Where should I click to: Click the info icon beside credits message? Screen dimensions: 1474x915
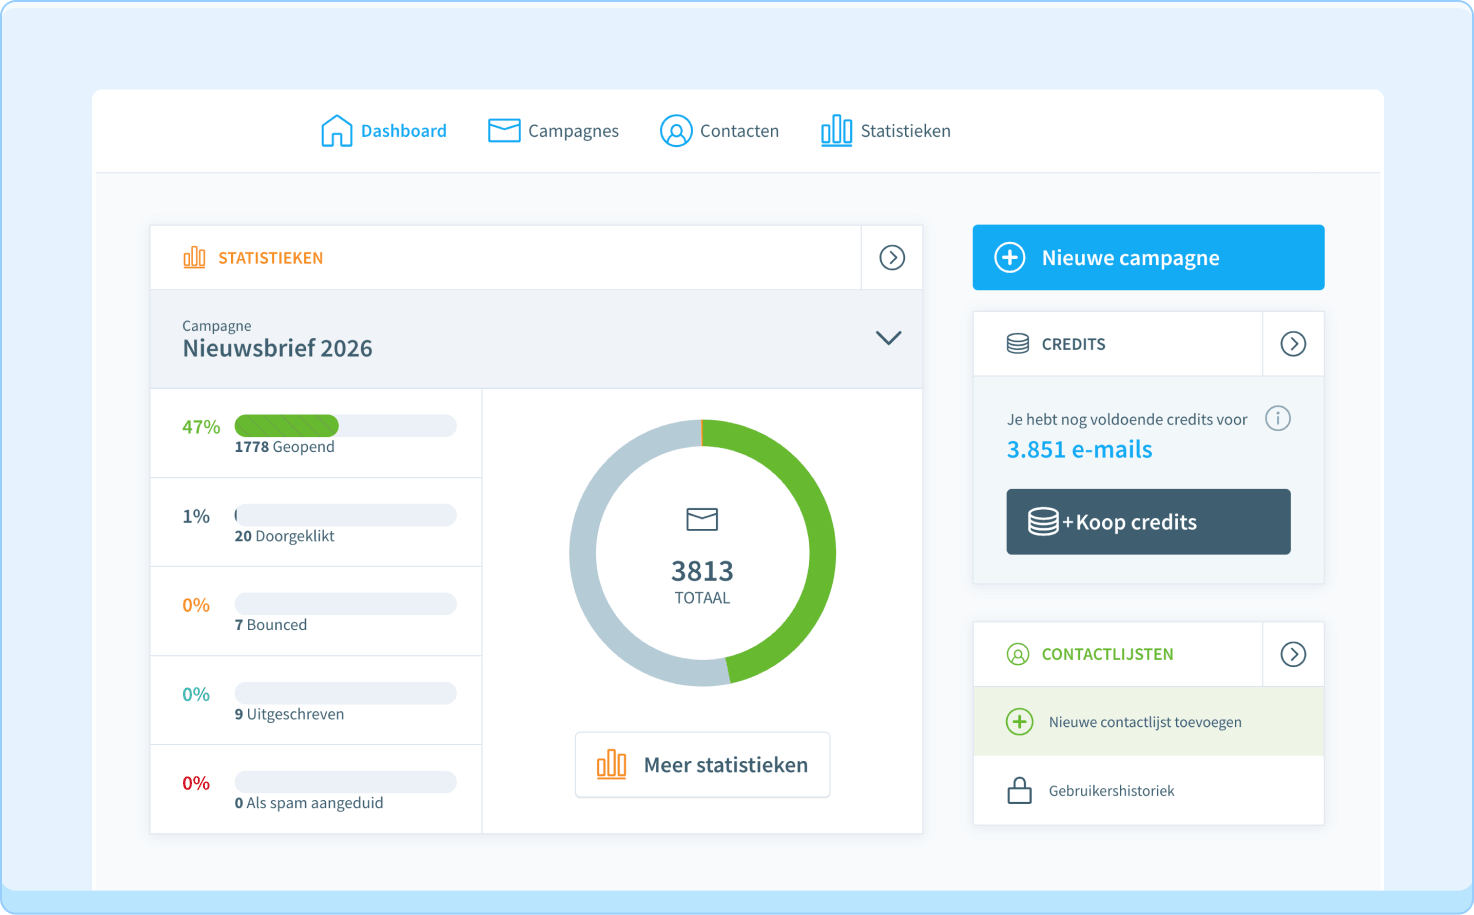(x=1277, y=419)
